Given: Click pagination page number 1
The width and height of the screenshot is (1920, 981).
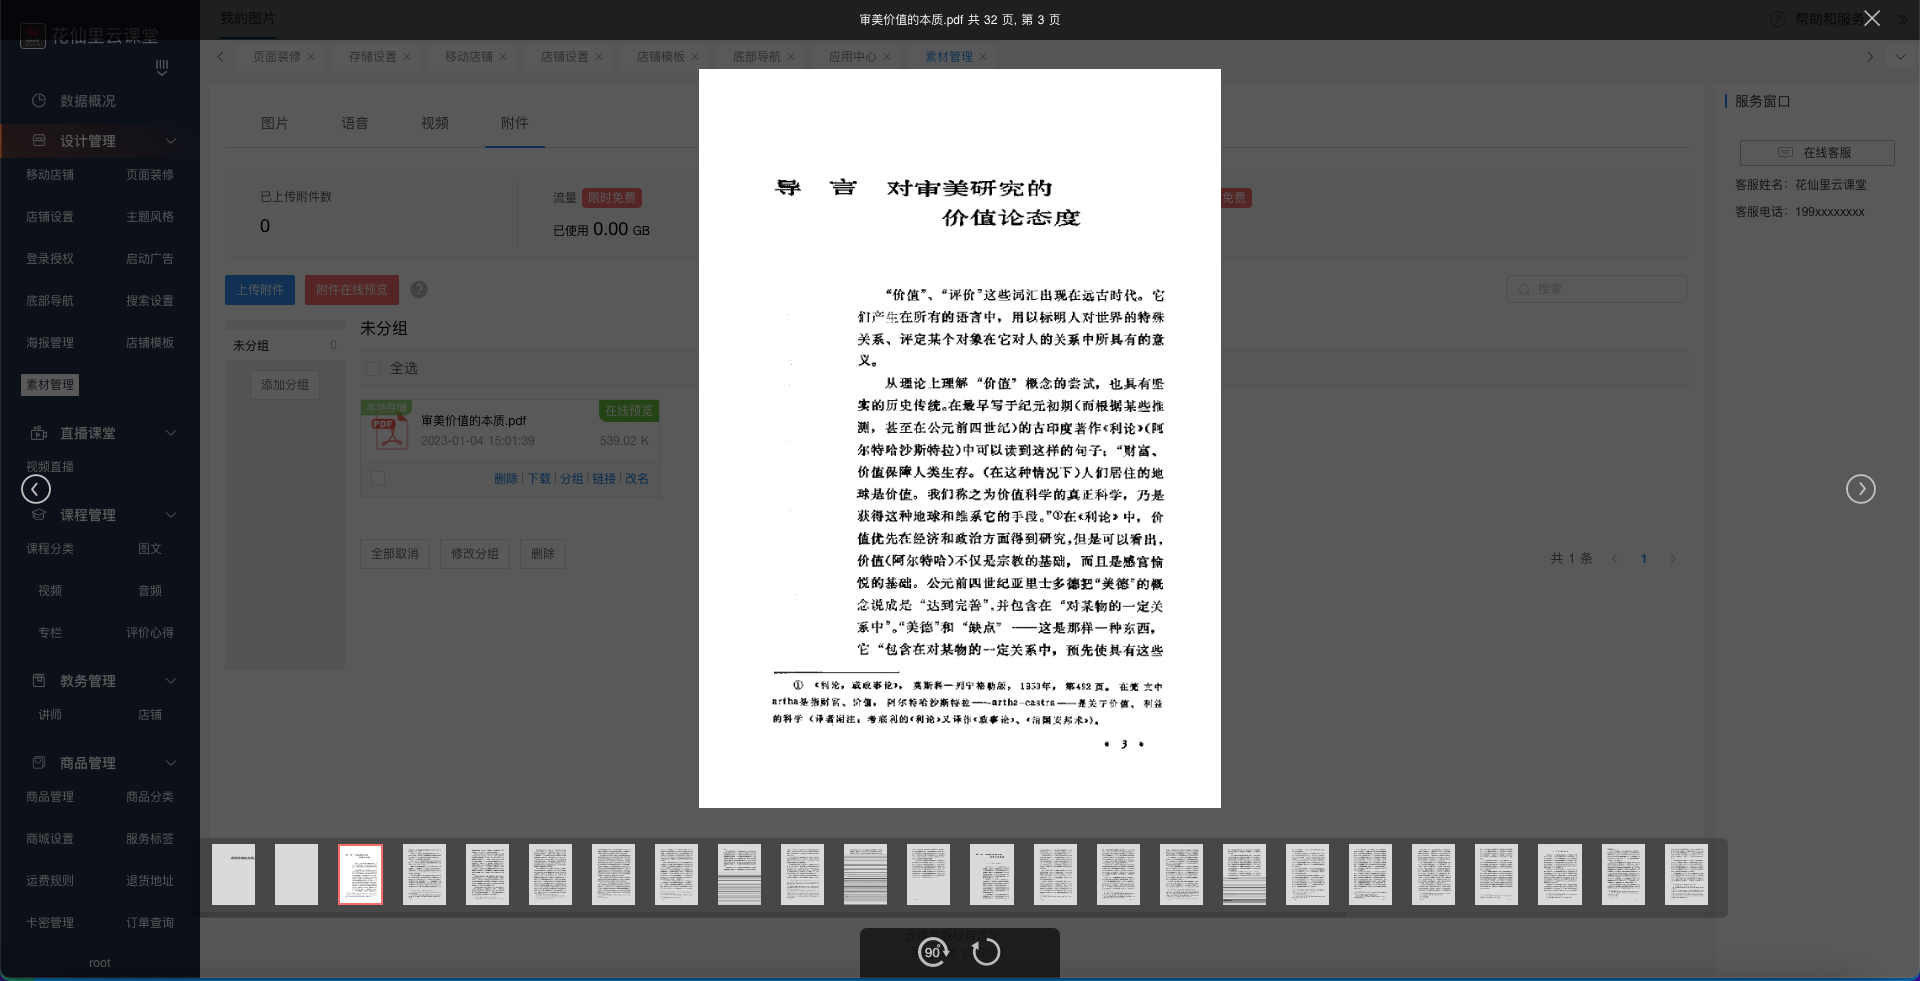Looking at the screenshot, I should 1644,559.
